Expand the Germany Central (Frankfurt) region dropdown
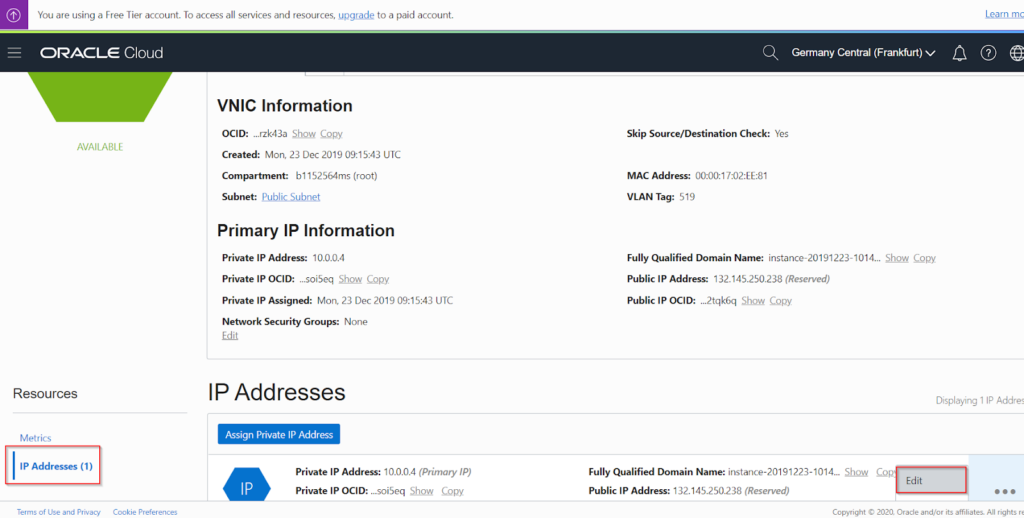The width and height of the screenshot is (1024, 518). [x=863, y=53]
